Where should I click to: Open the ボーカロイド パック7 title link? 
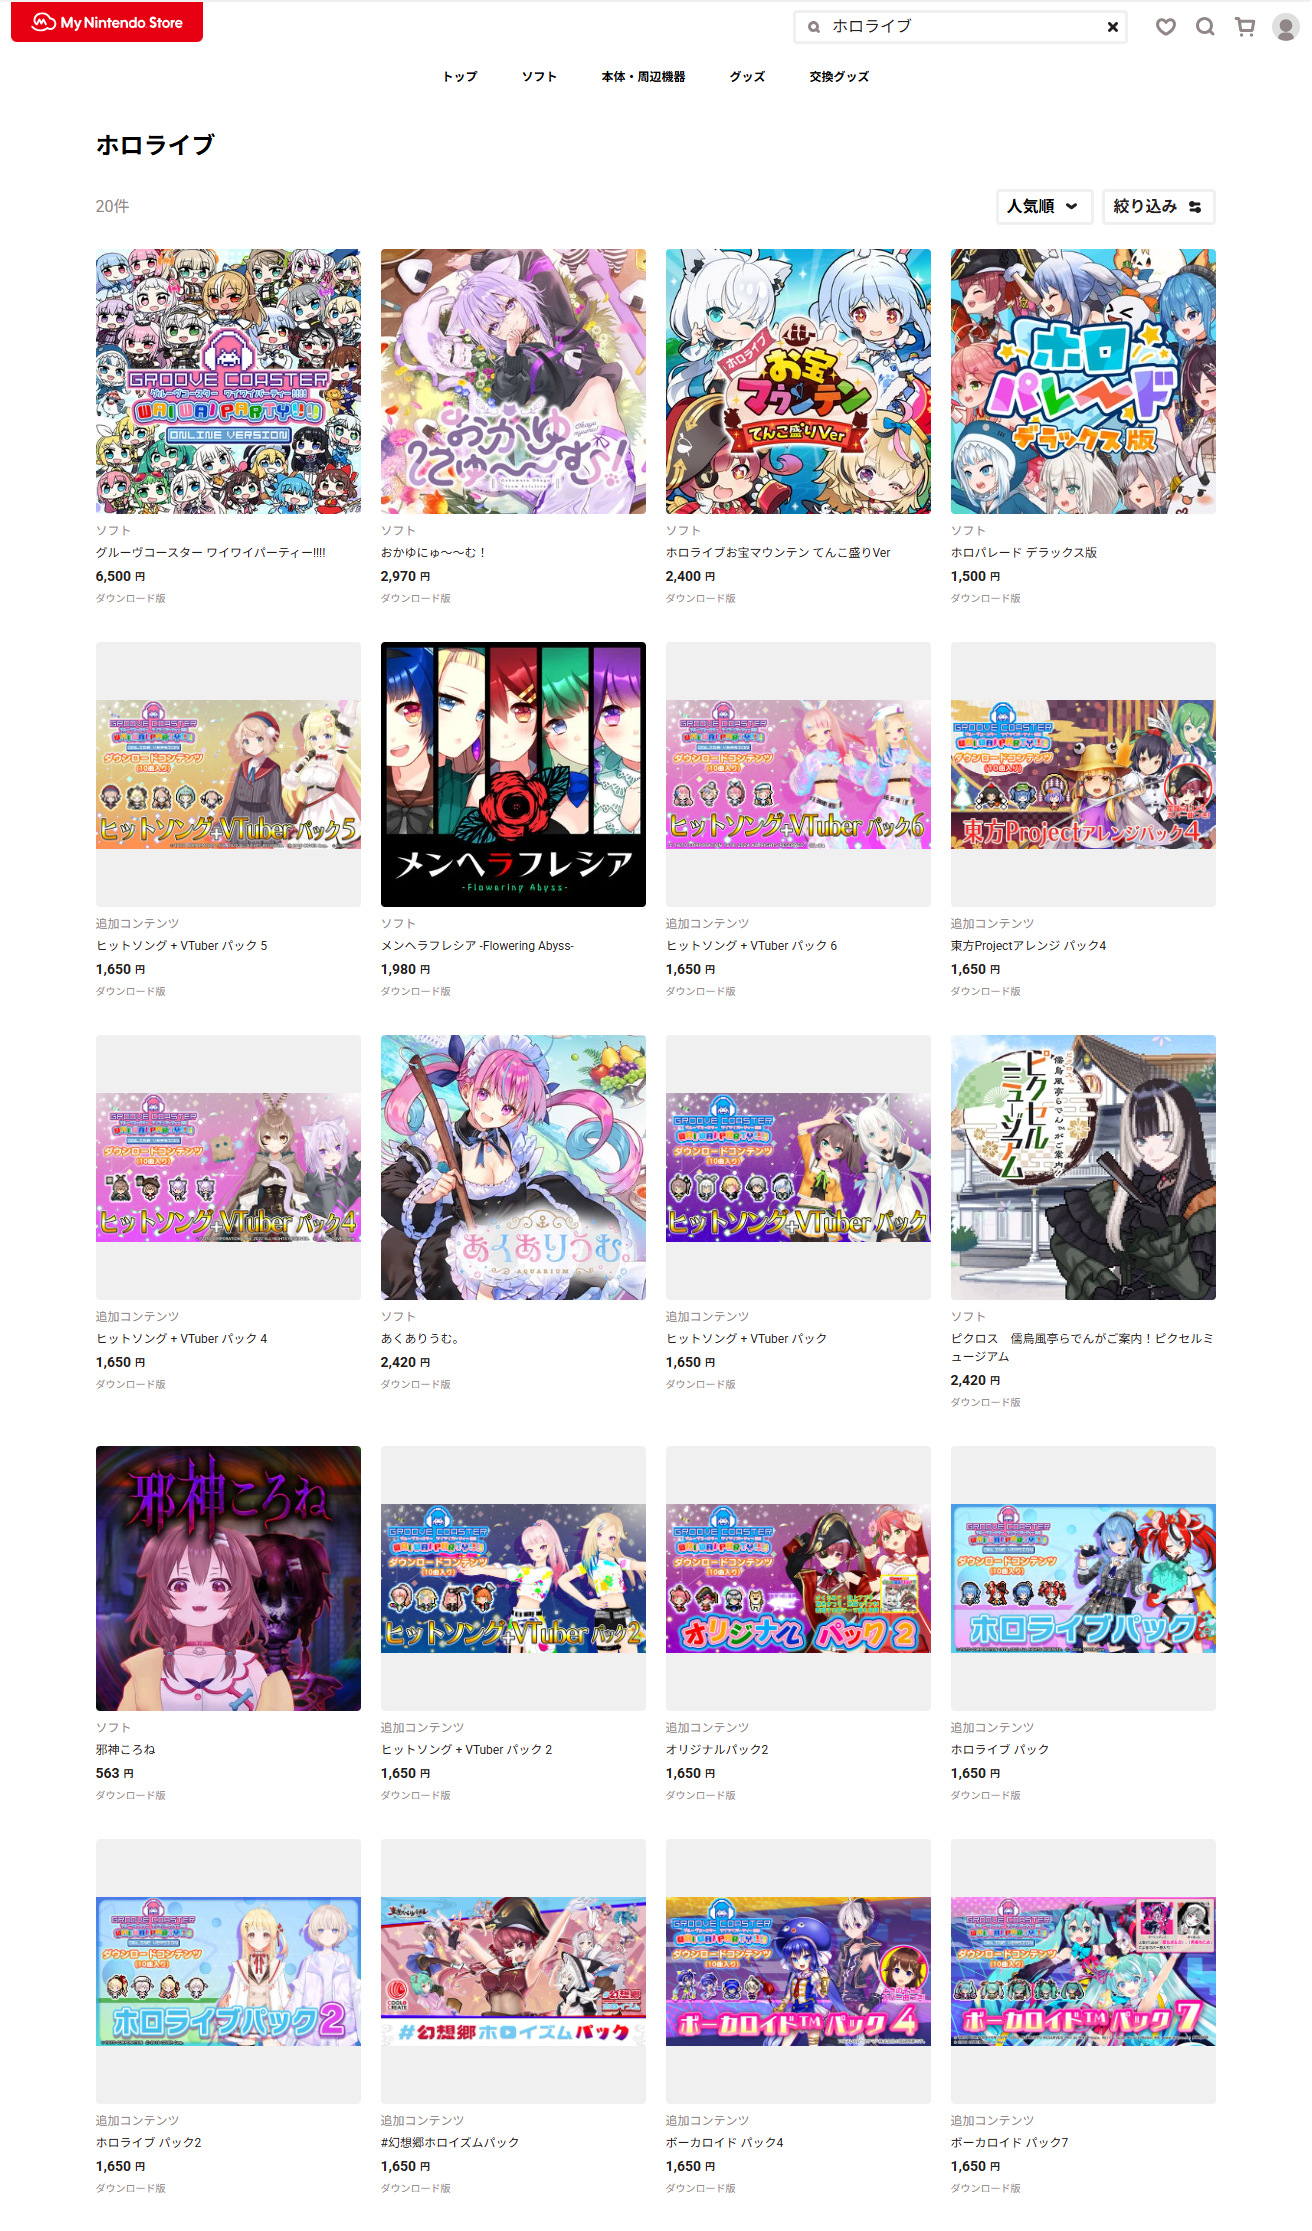point(1010,2142)
